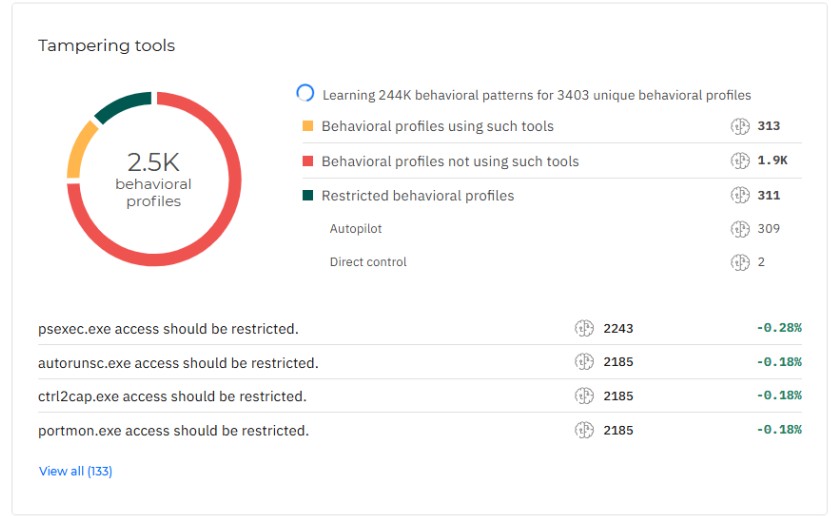Select the brain icon beside count 311
The image size is (831, 516).
[740, 195]
